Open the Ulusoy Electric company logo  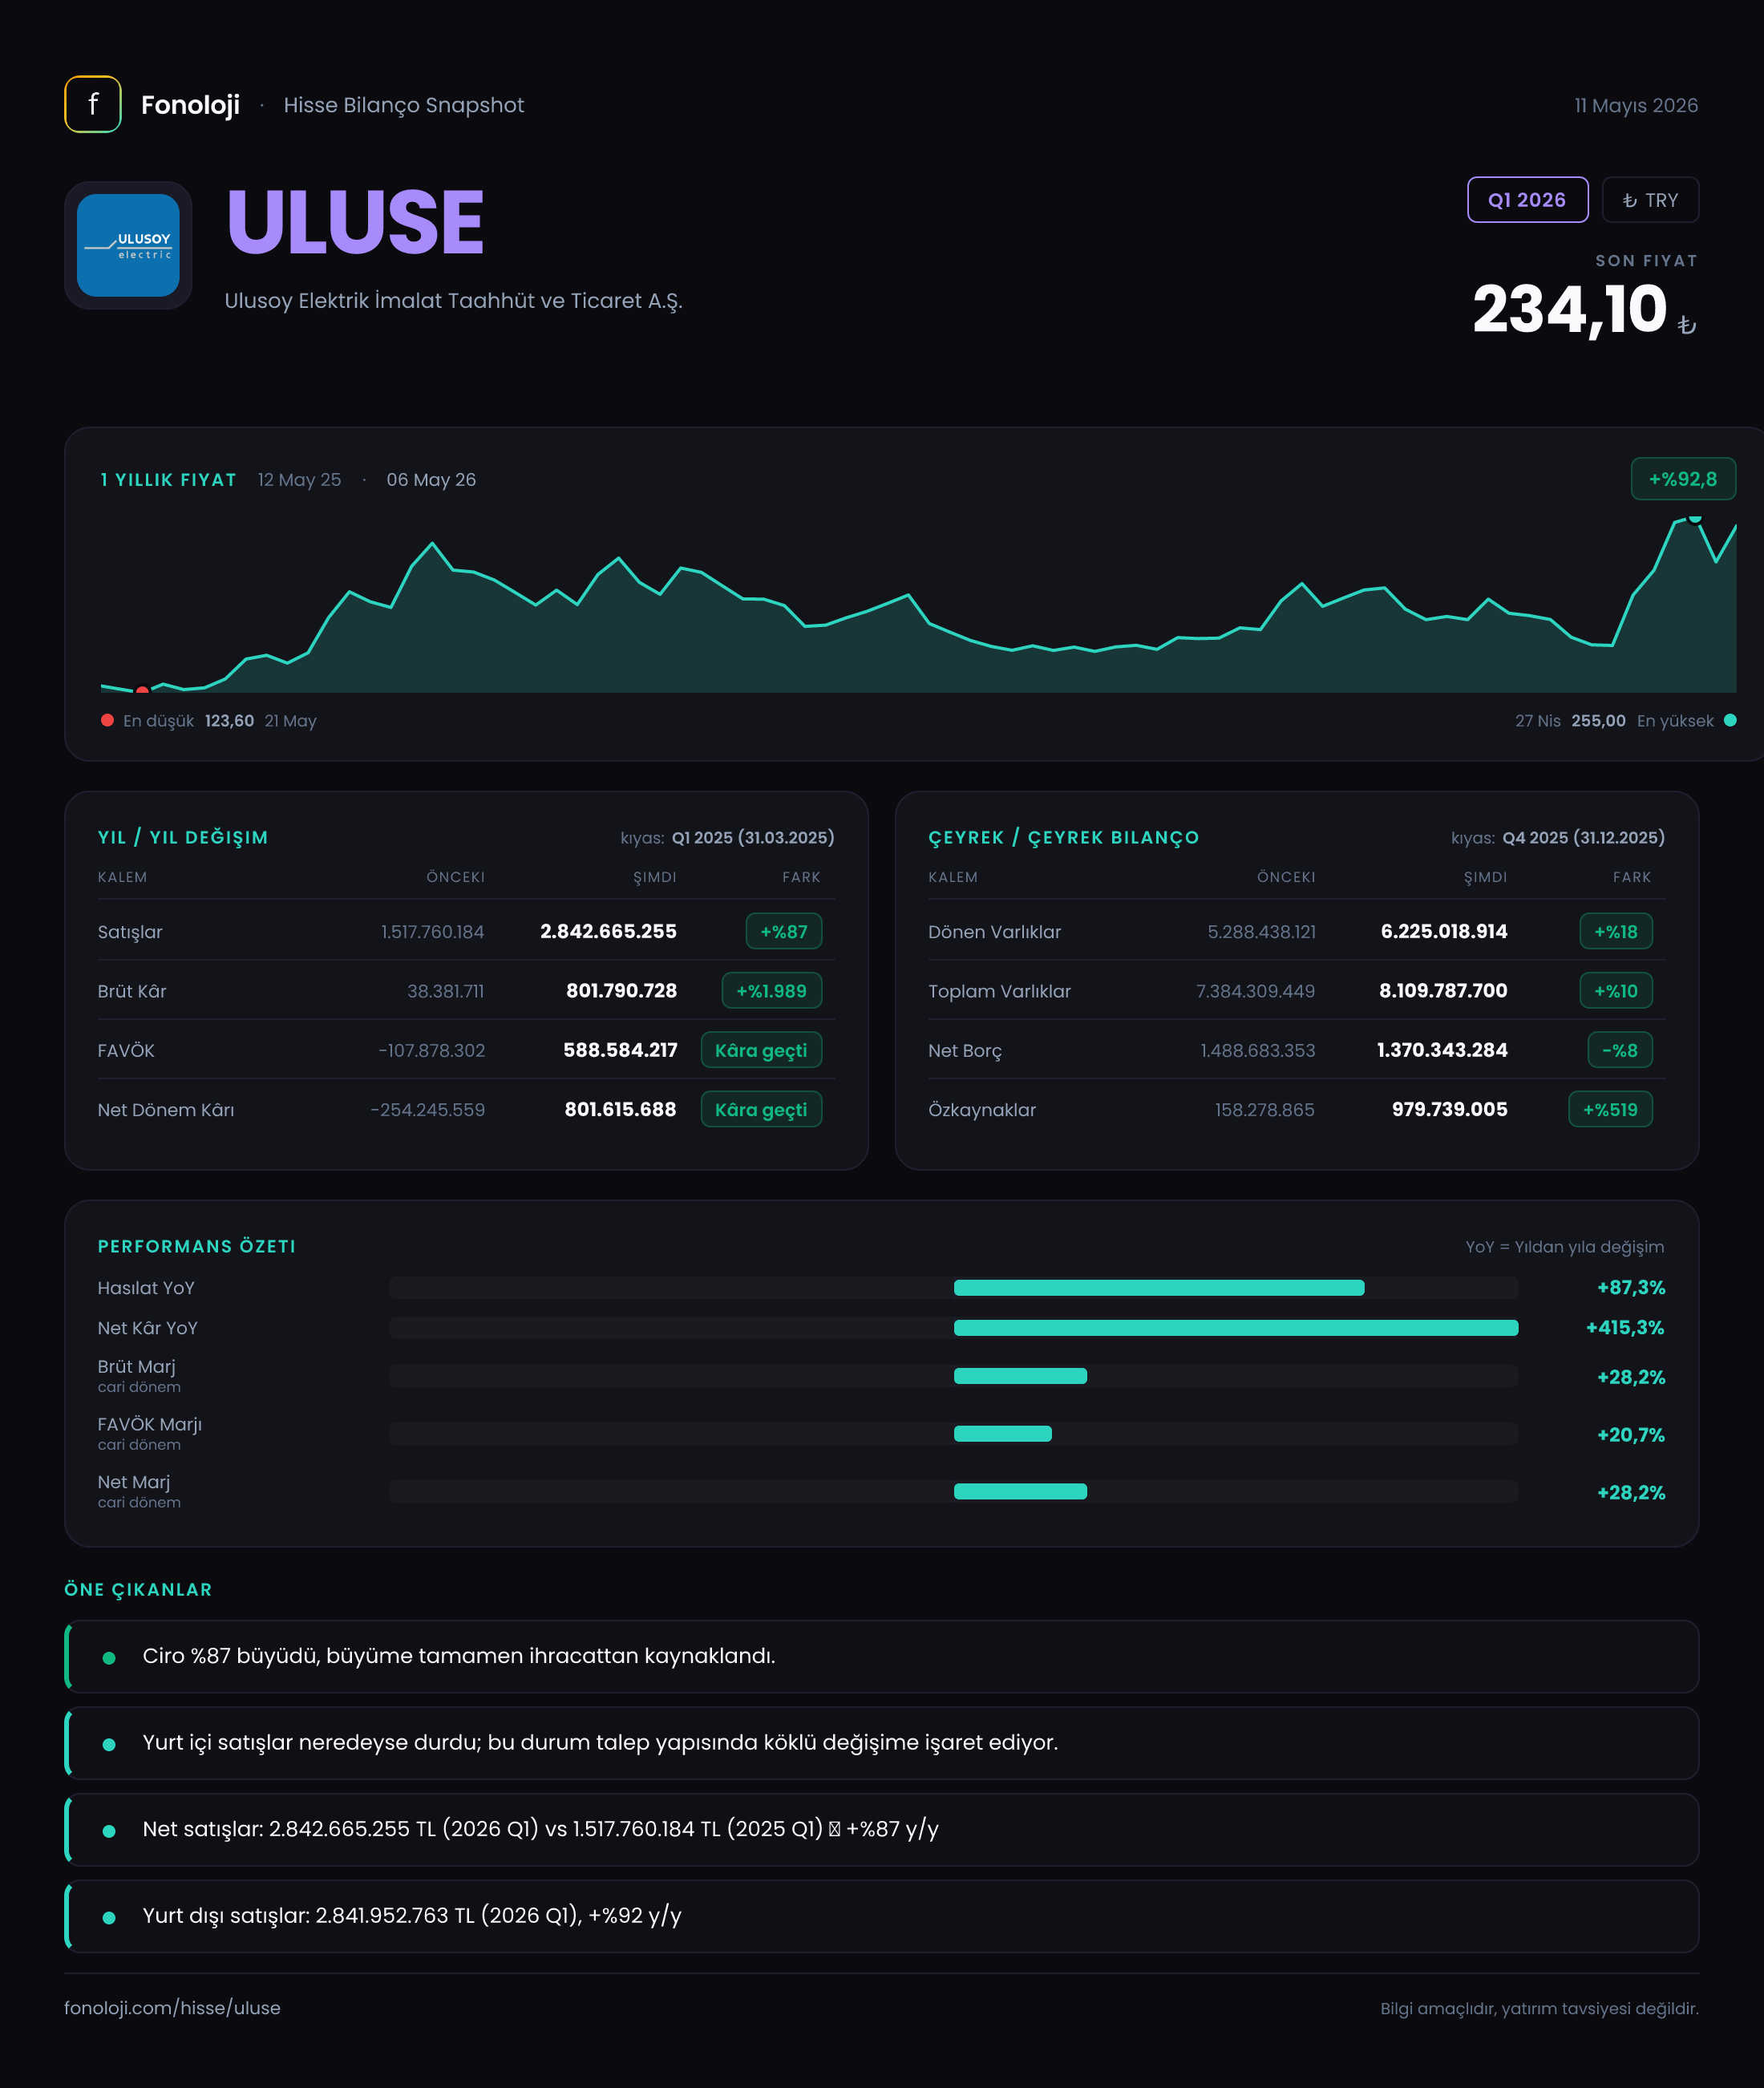click(128, 245)
